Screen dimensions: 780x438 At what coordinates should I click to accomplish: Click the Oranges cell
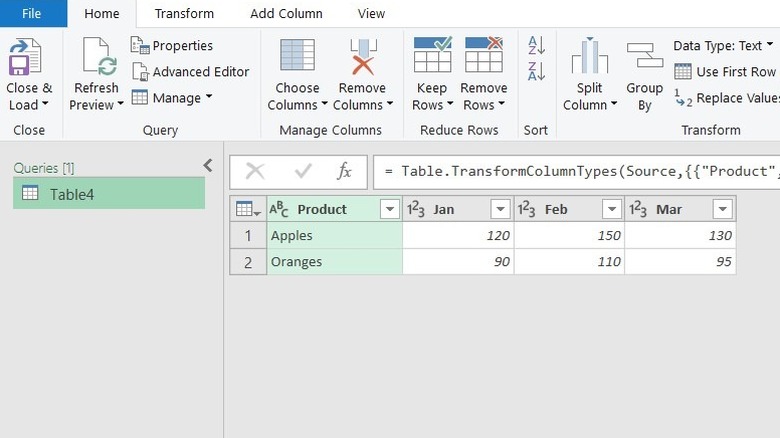pyautogui.click(x=335, y=262)
